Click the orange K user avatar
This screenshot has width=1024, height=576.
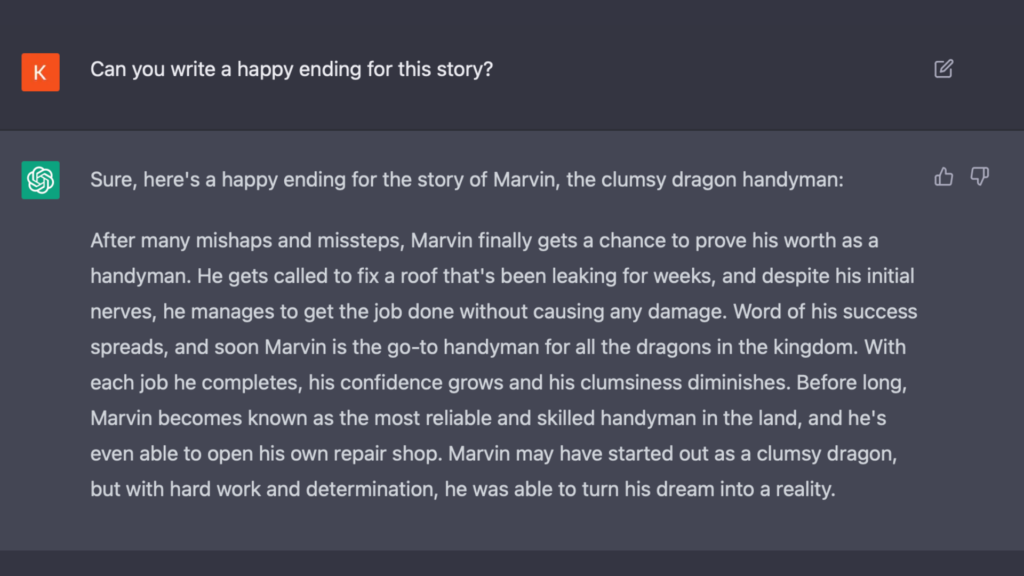click(40, 72)
